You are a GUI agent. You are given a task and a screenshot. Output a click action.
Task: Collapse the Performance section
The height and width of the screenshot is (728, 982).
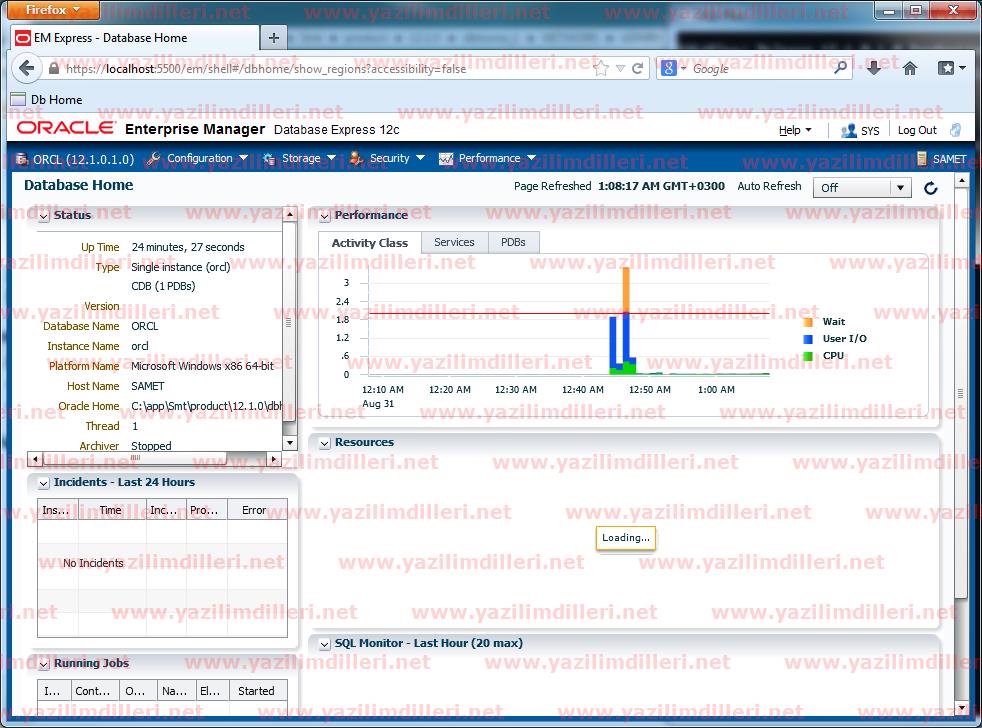point(324,215)
